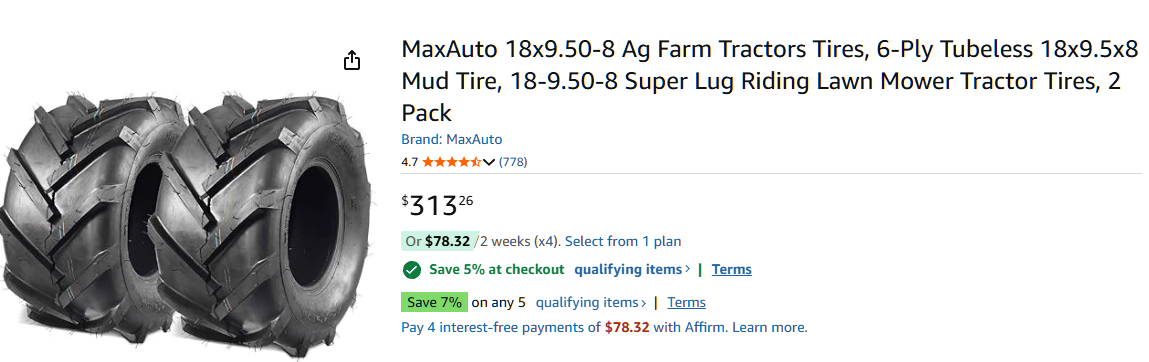Click the green checkmark coupon icon
This screenshot has height=362, width=1149.
tap(411, 270)
